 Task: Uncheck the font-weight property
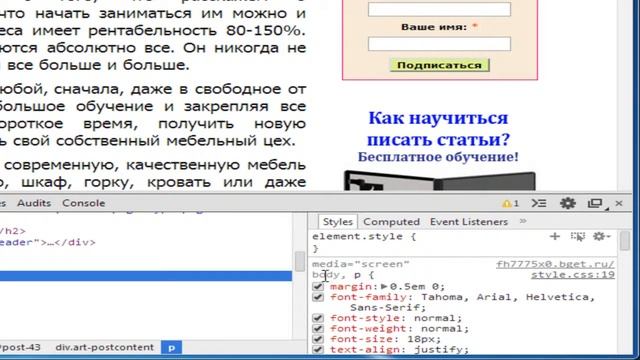[x=318, y=329]
